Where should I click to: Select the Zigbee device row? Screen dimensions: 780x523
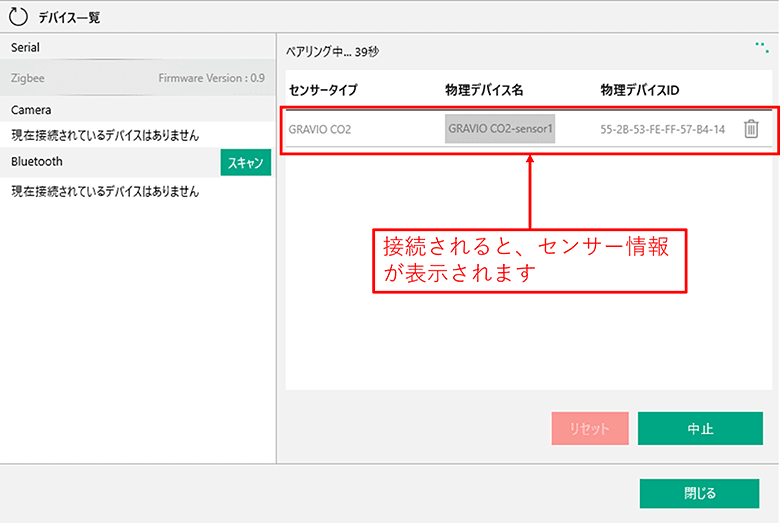138,78
